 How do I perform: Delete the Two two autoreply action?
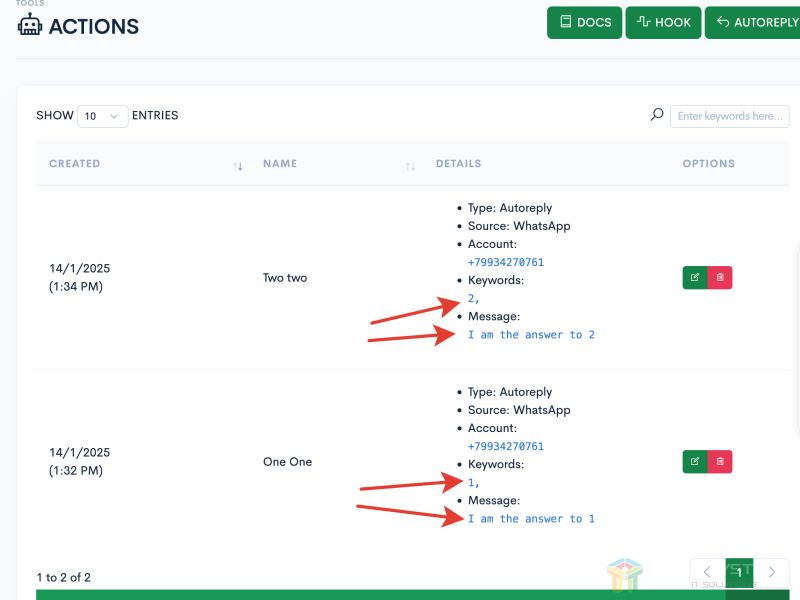[720, 278]
